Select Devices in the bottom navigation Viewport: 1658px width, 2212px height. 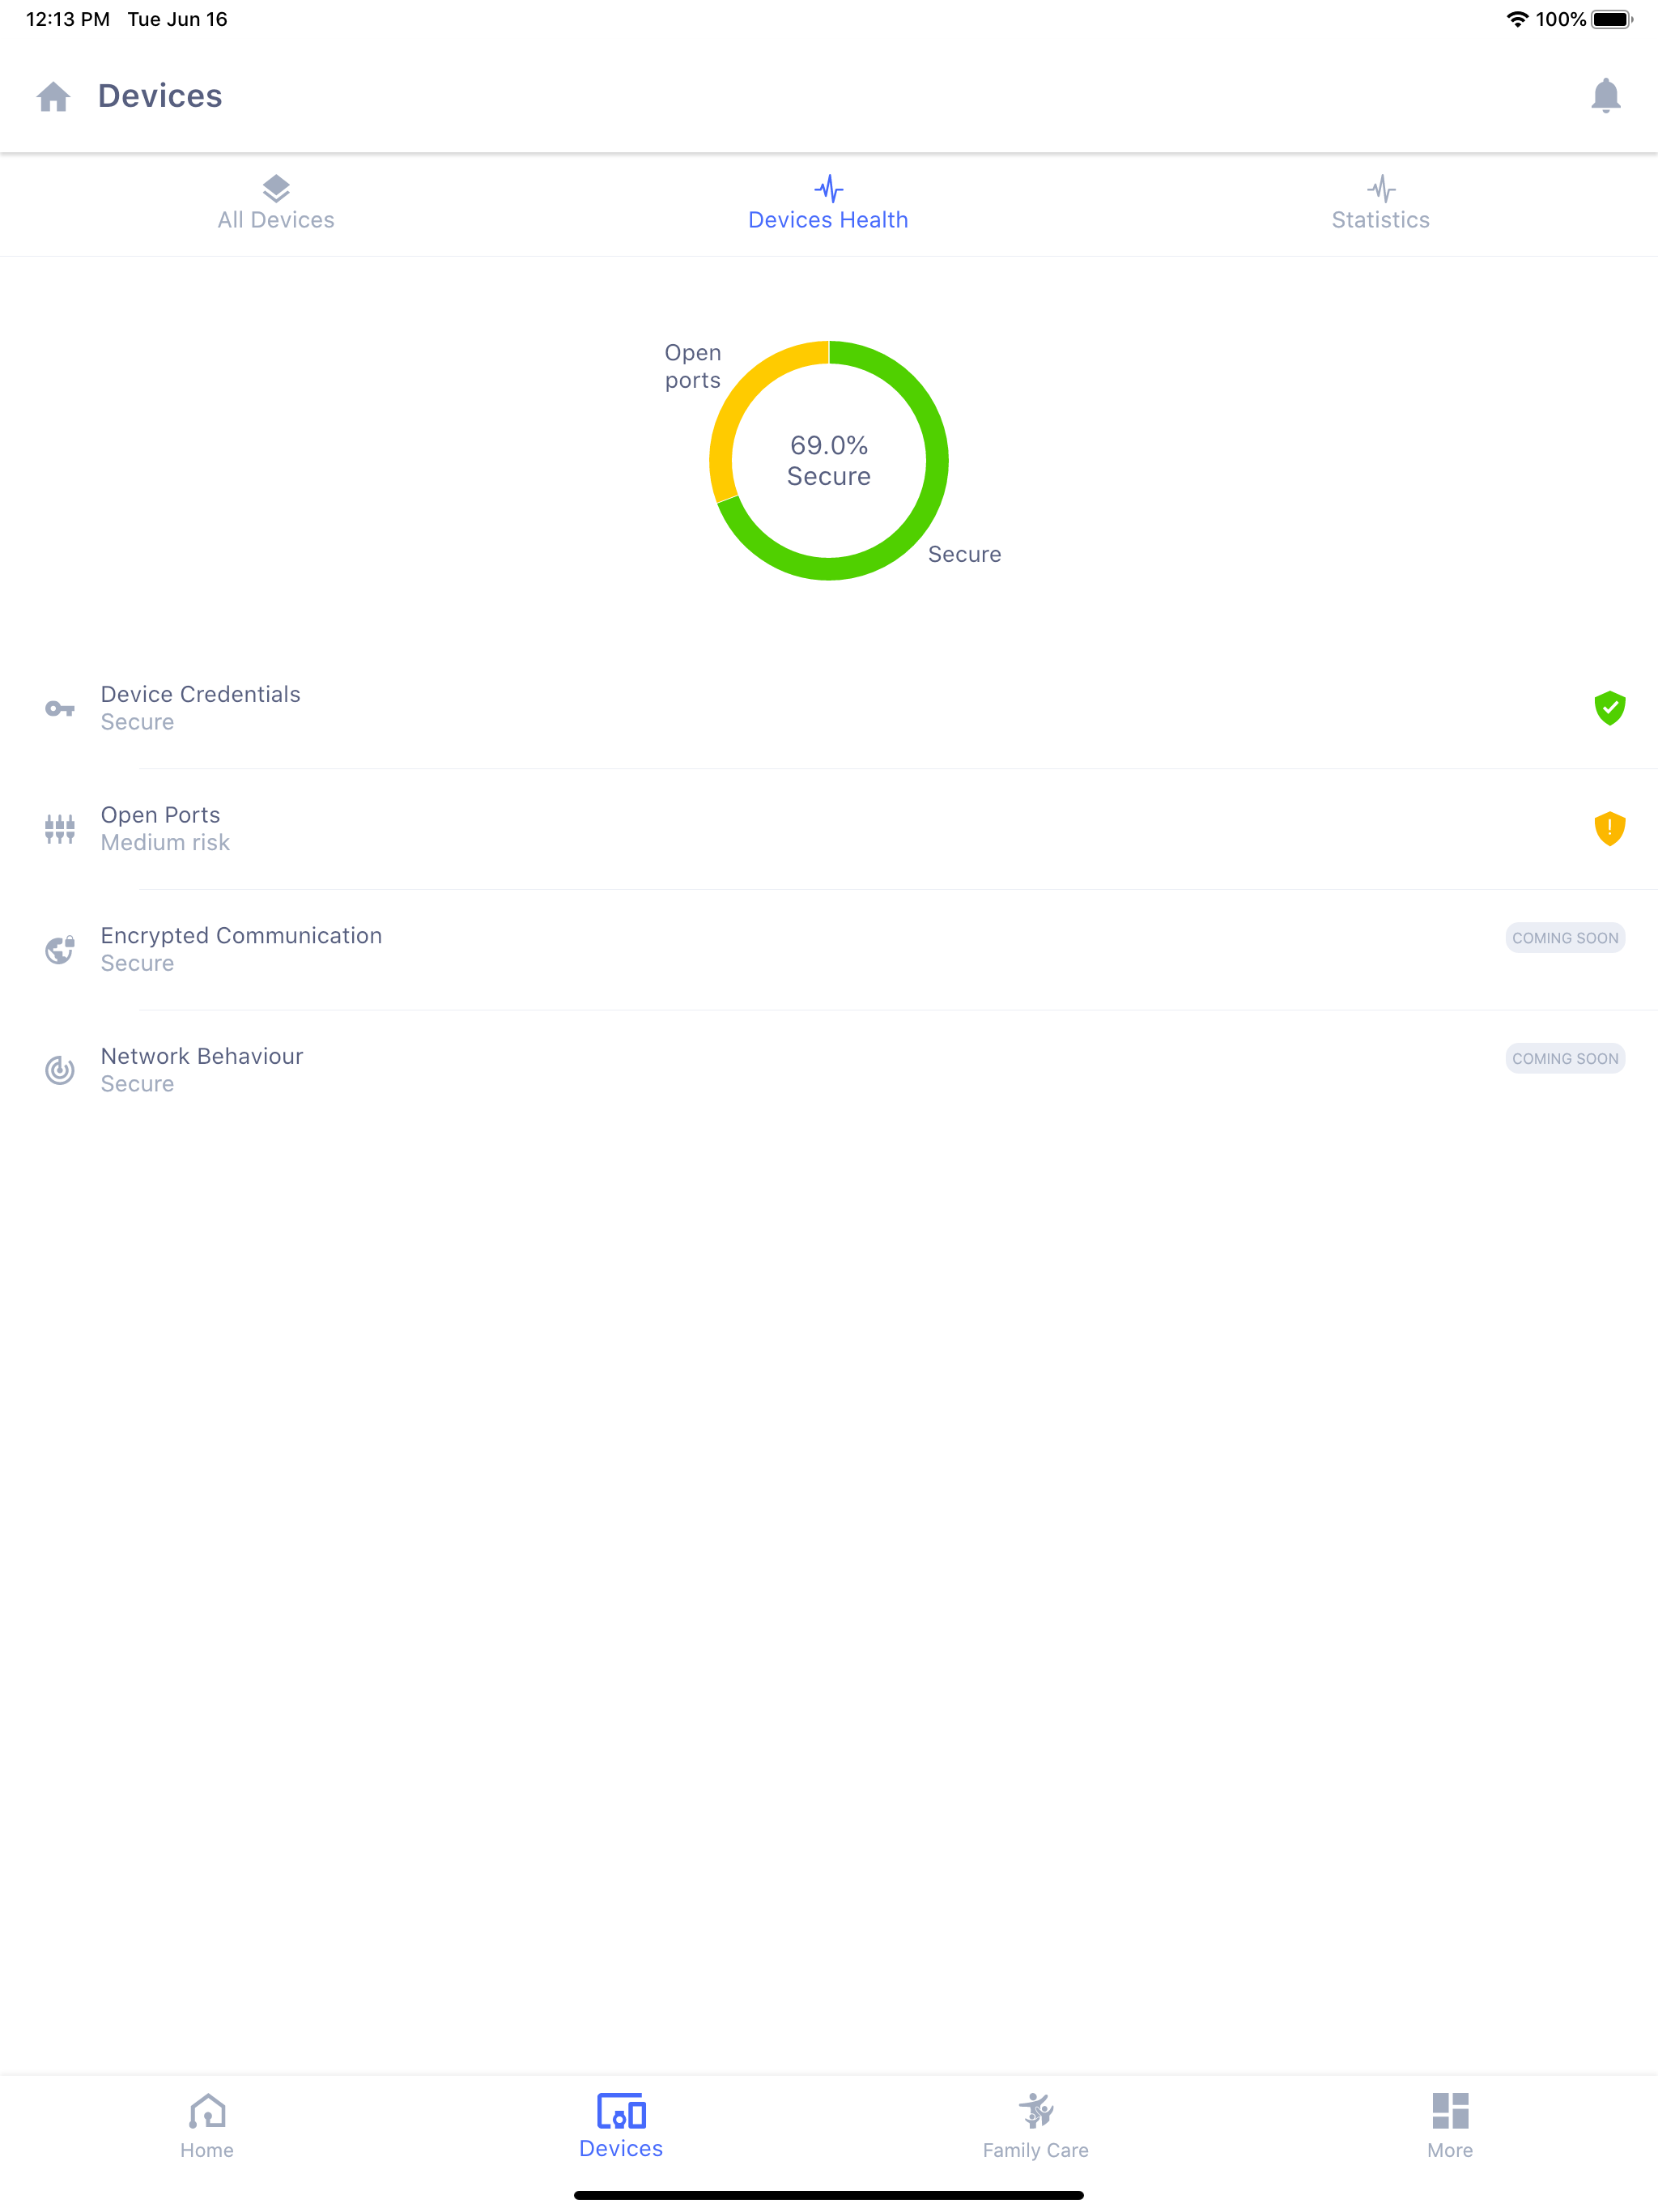(x=621, y=2126)
